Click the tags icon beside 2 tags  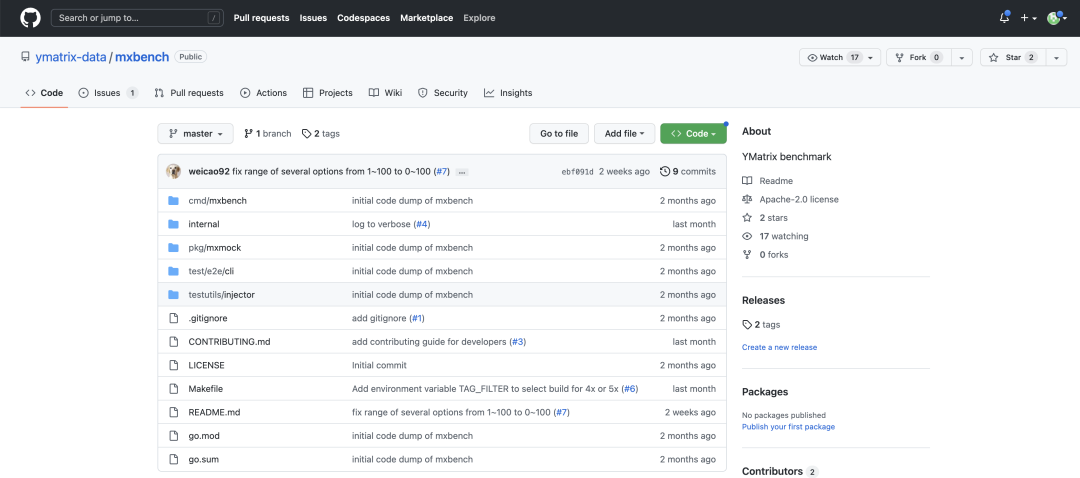(306, 134)
